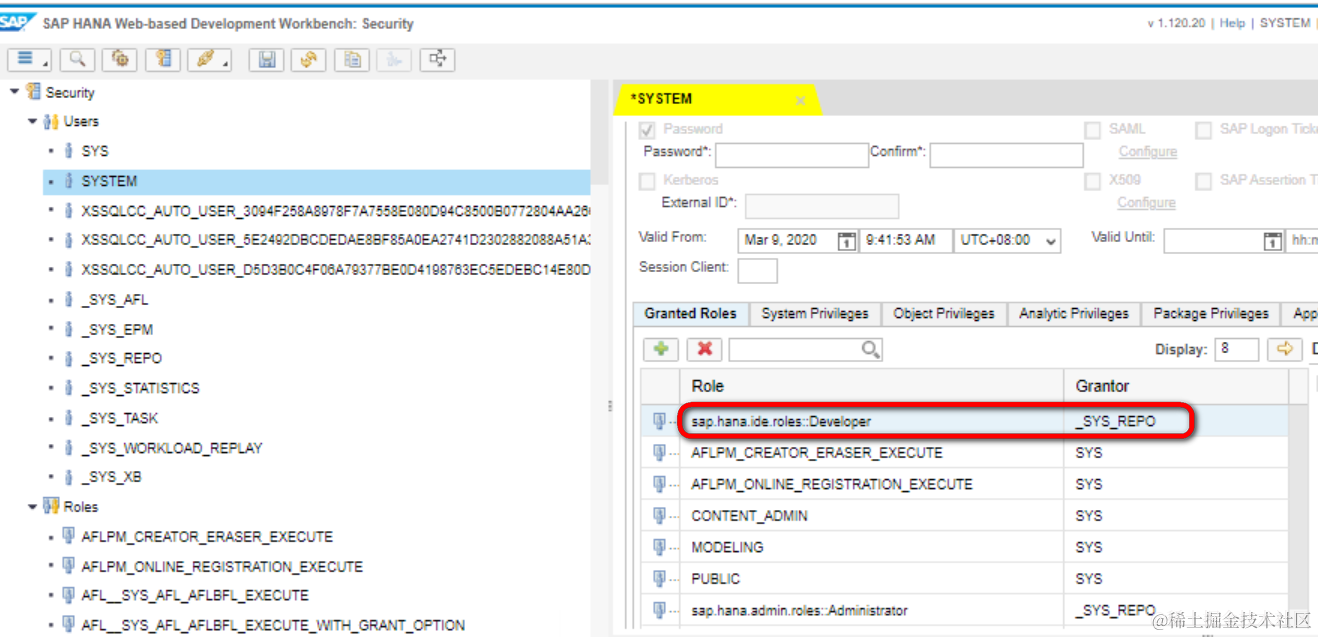The height and width of the screenshot is (637, 1318).
Task: Enable the X509 checkbox
Action: pyautogui.click(x=1093, y=181)
